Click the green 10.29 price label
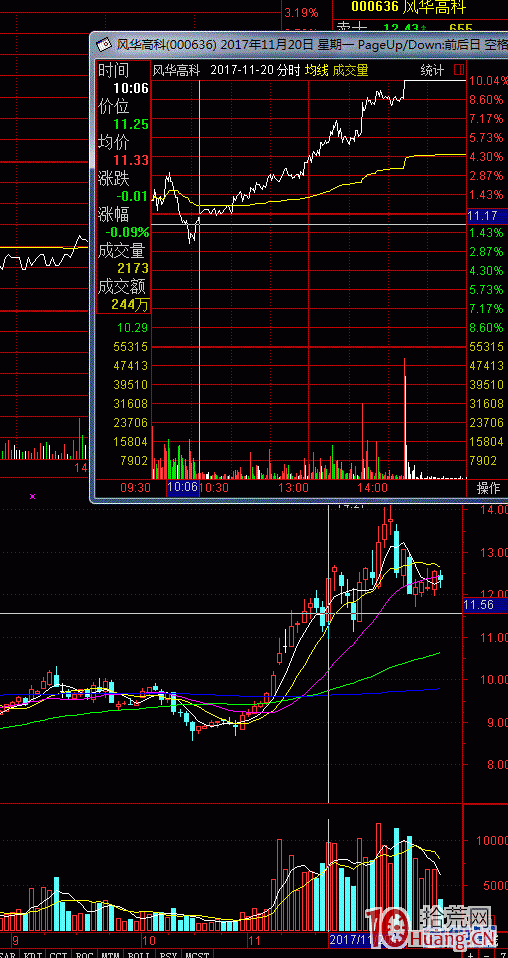The height and width of the screenshot is (958, 508). 132,327
